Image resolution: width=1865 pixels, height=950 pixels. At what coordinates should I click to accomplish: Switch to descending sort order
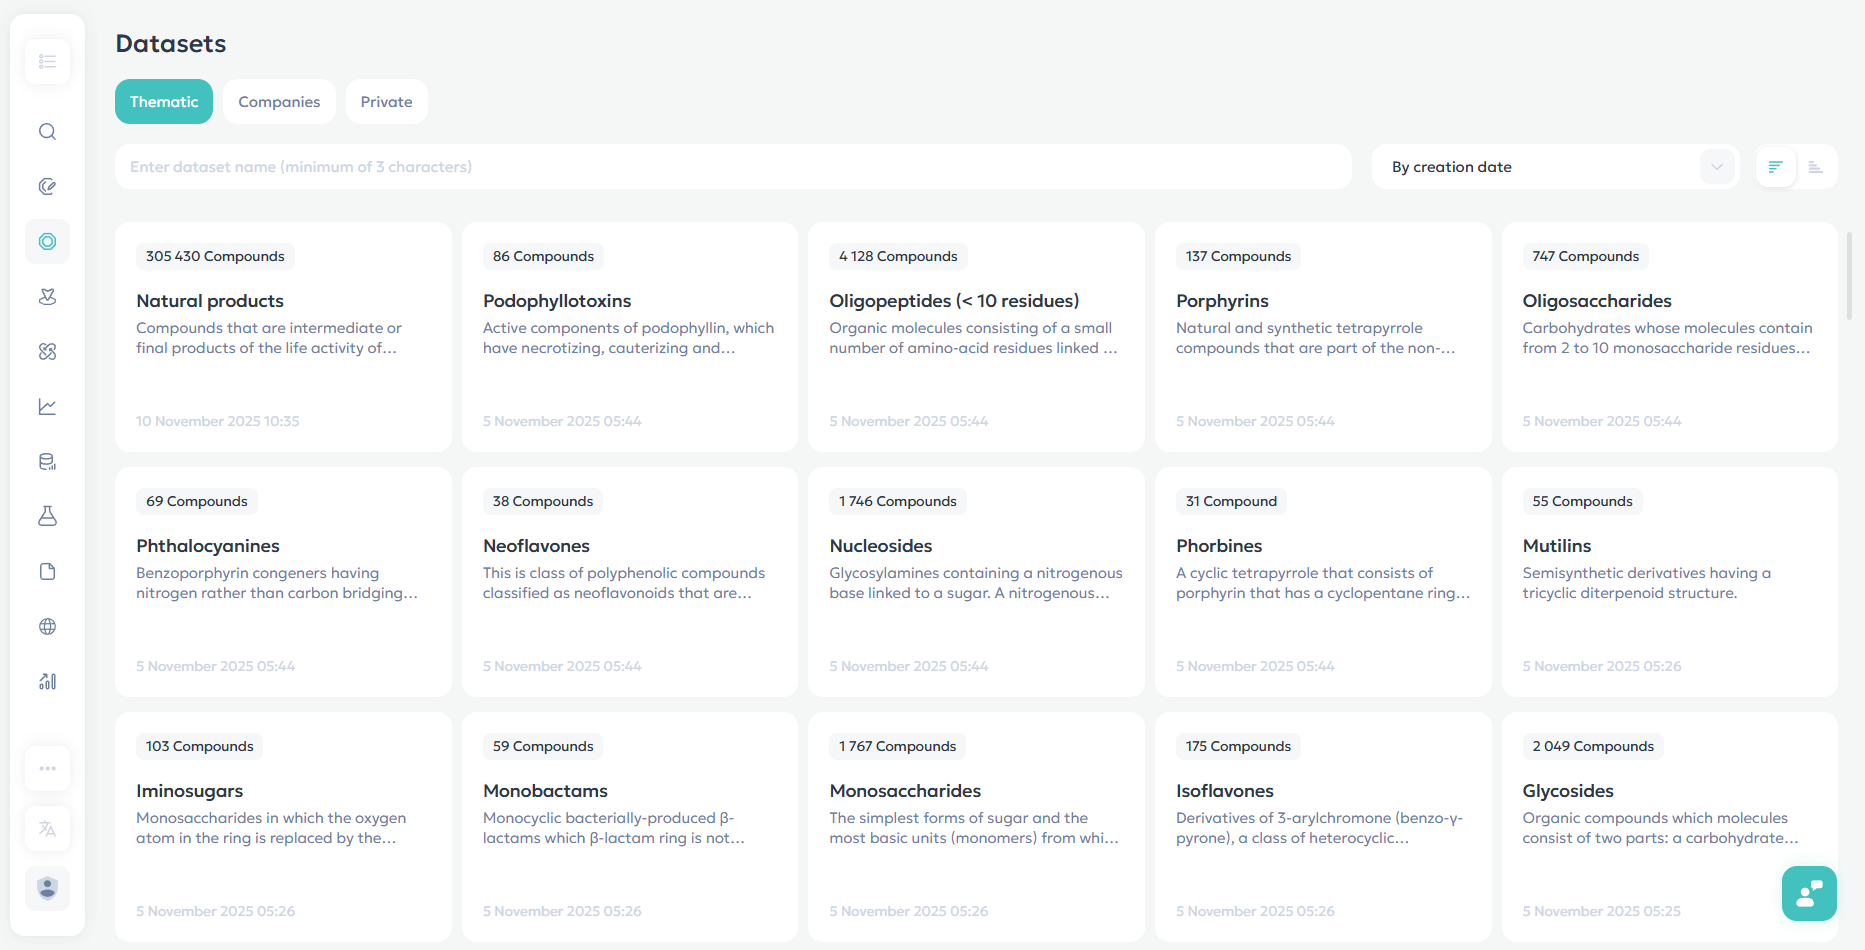[x=1776, y=167]
